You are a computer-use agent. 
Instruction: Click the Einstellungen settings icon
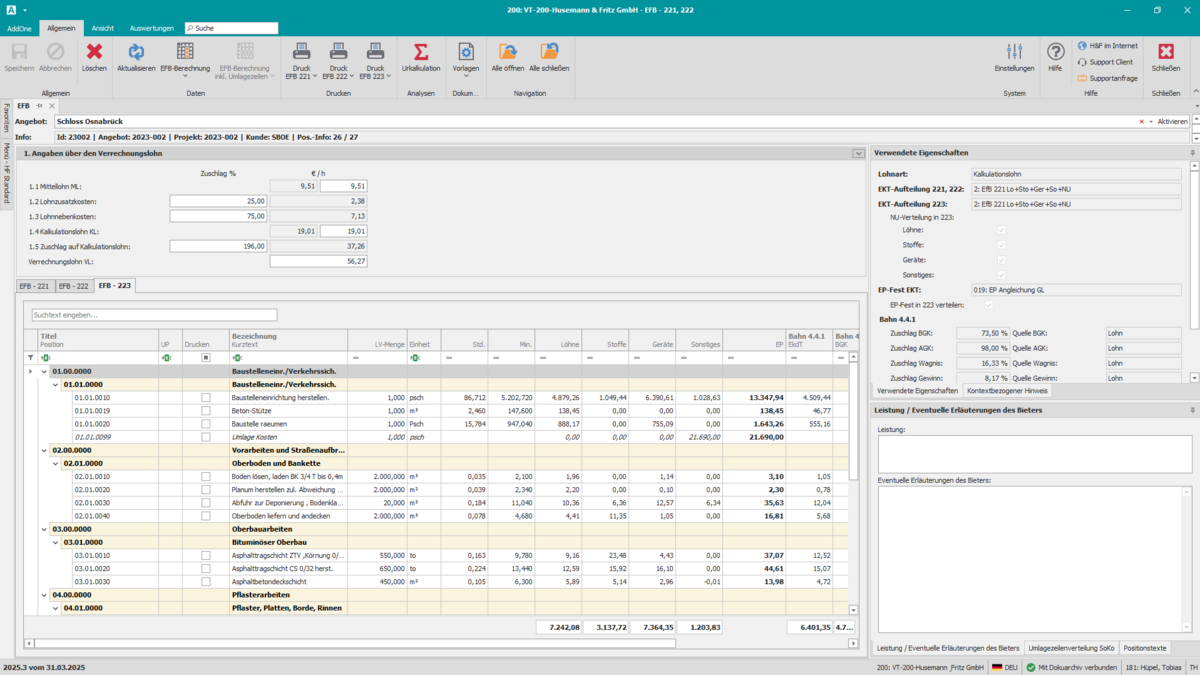1014,52
